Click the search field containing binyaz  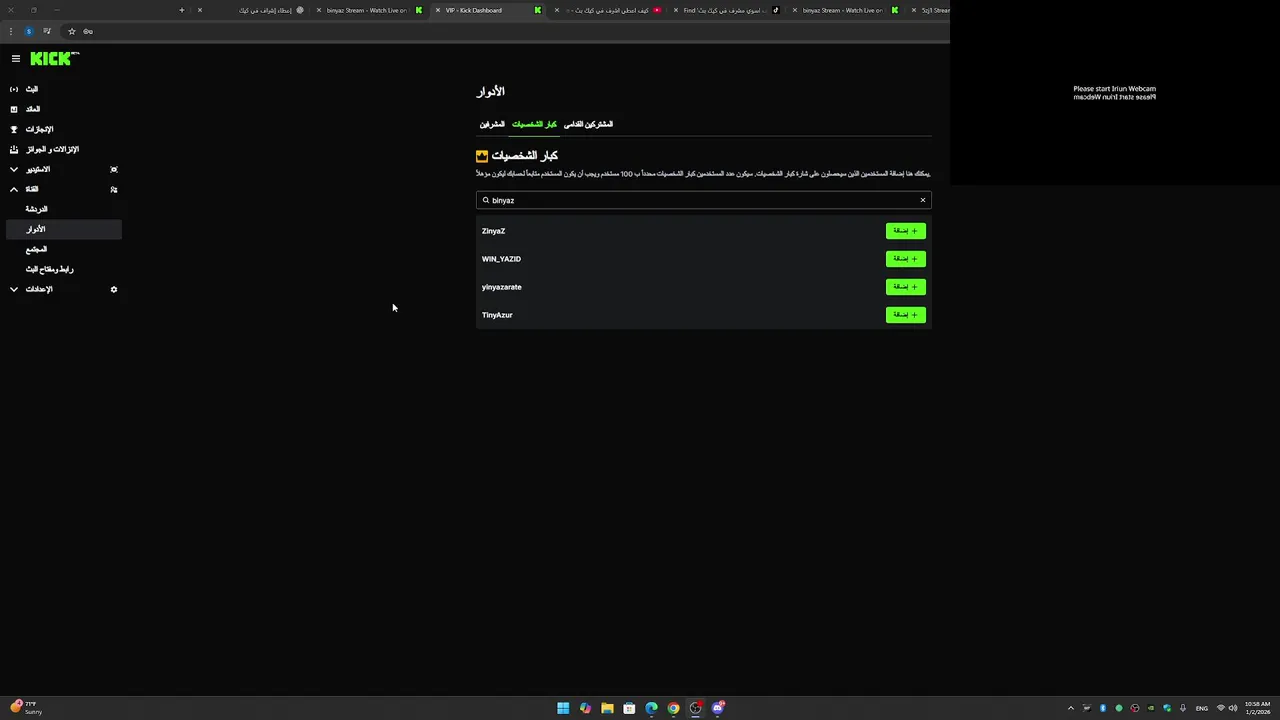pyautogui.click(x=703, y=200)
